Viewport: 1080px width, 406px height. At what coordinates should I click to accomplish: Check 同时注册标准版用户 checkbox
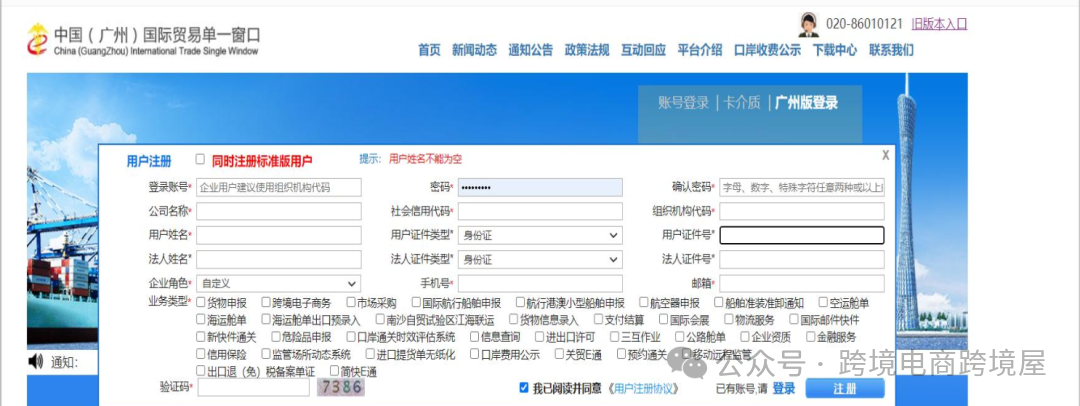[x=200, y=159]
